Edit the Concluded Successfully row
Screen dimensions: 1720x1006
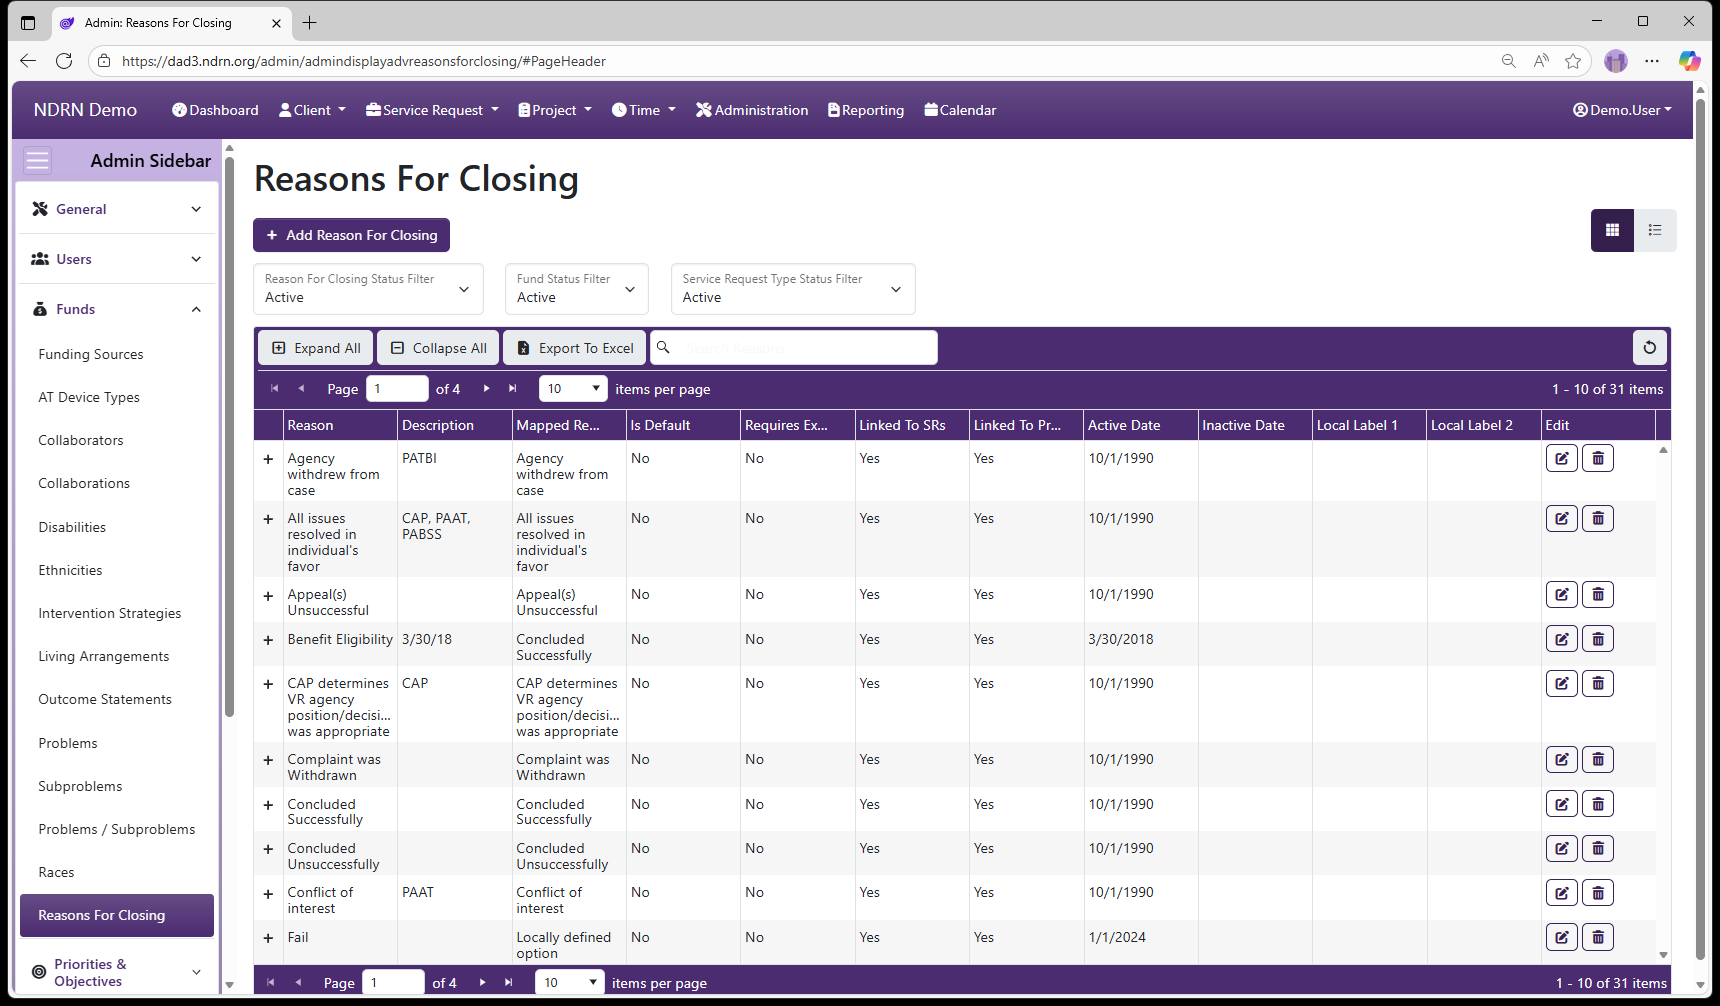(x=1561, y=804)
